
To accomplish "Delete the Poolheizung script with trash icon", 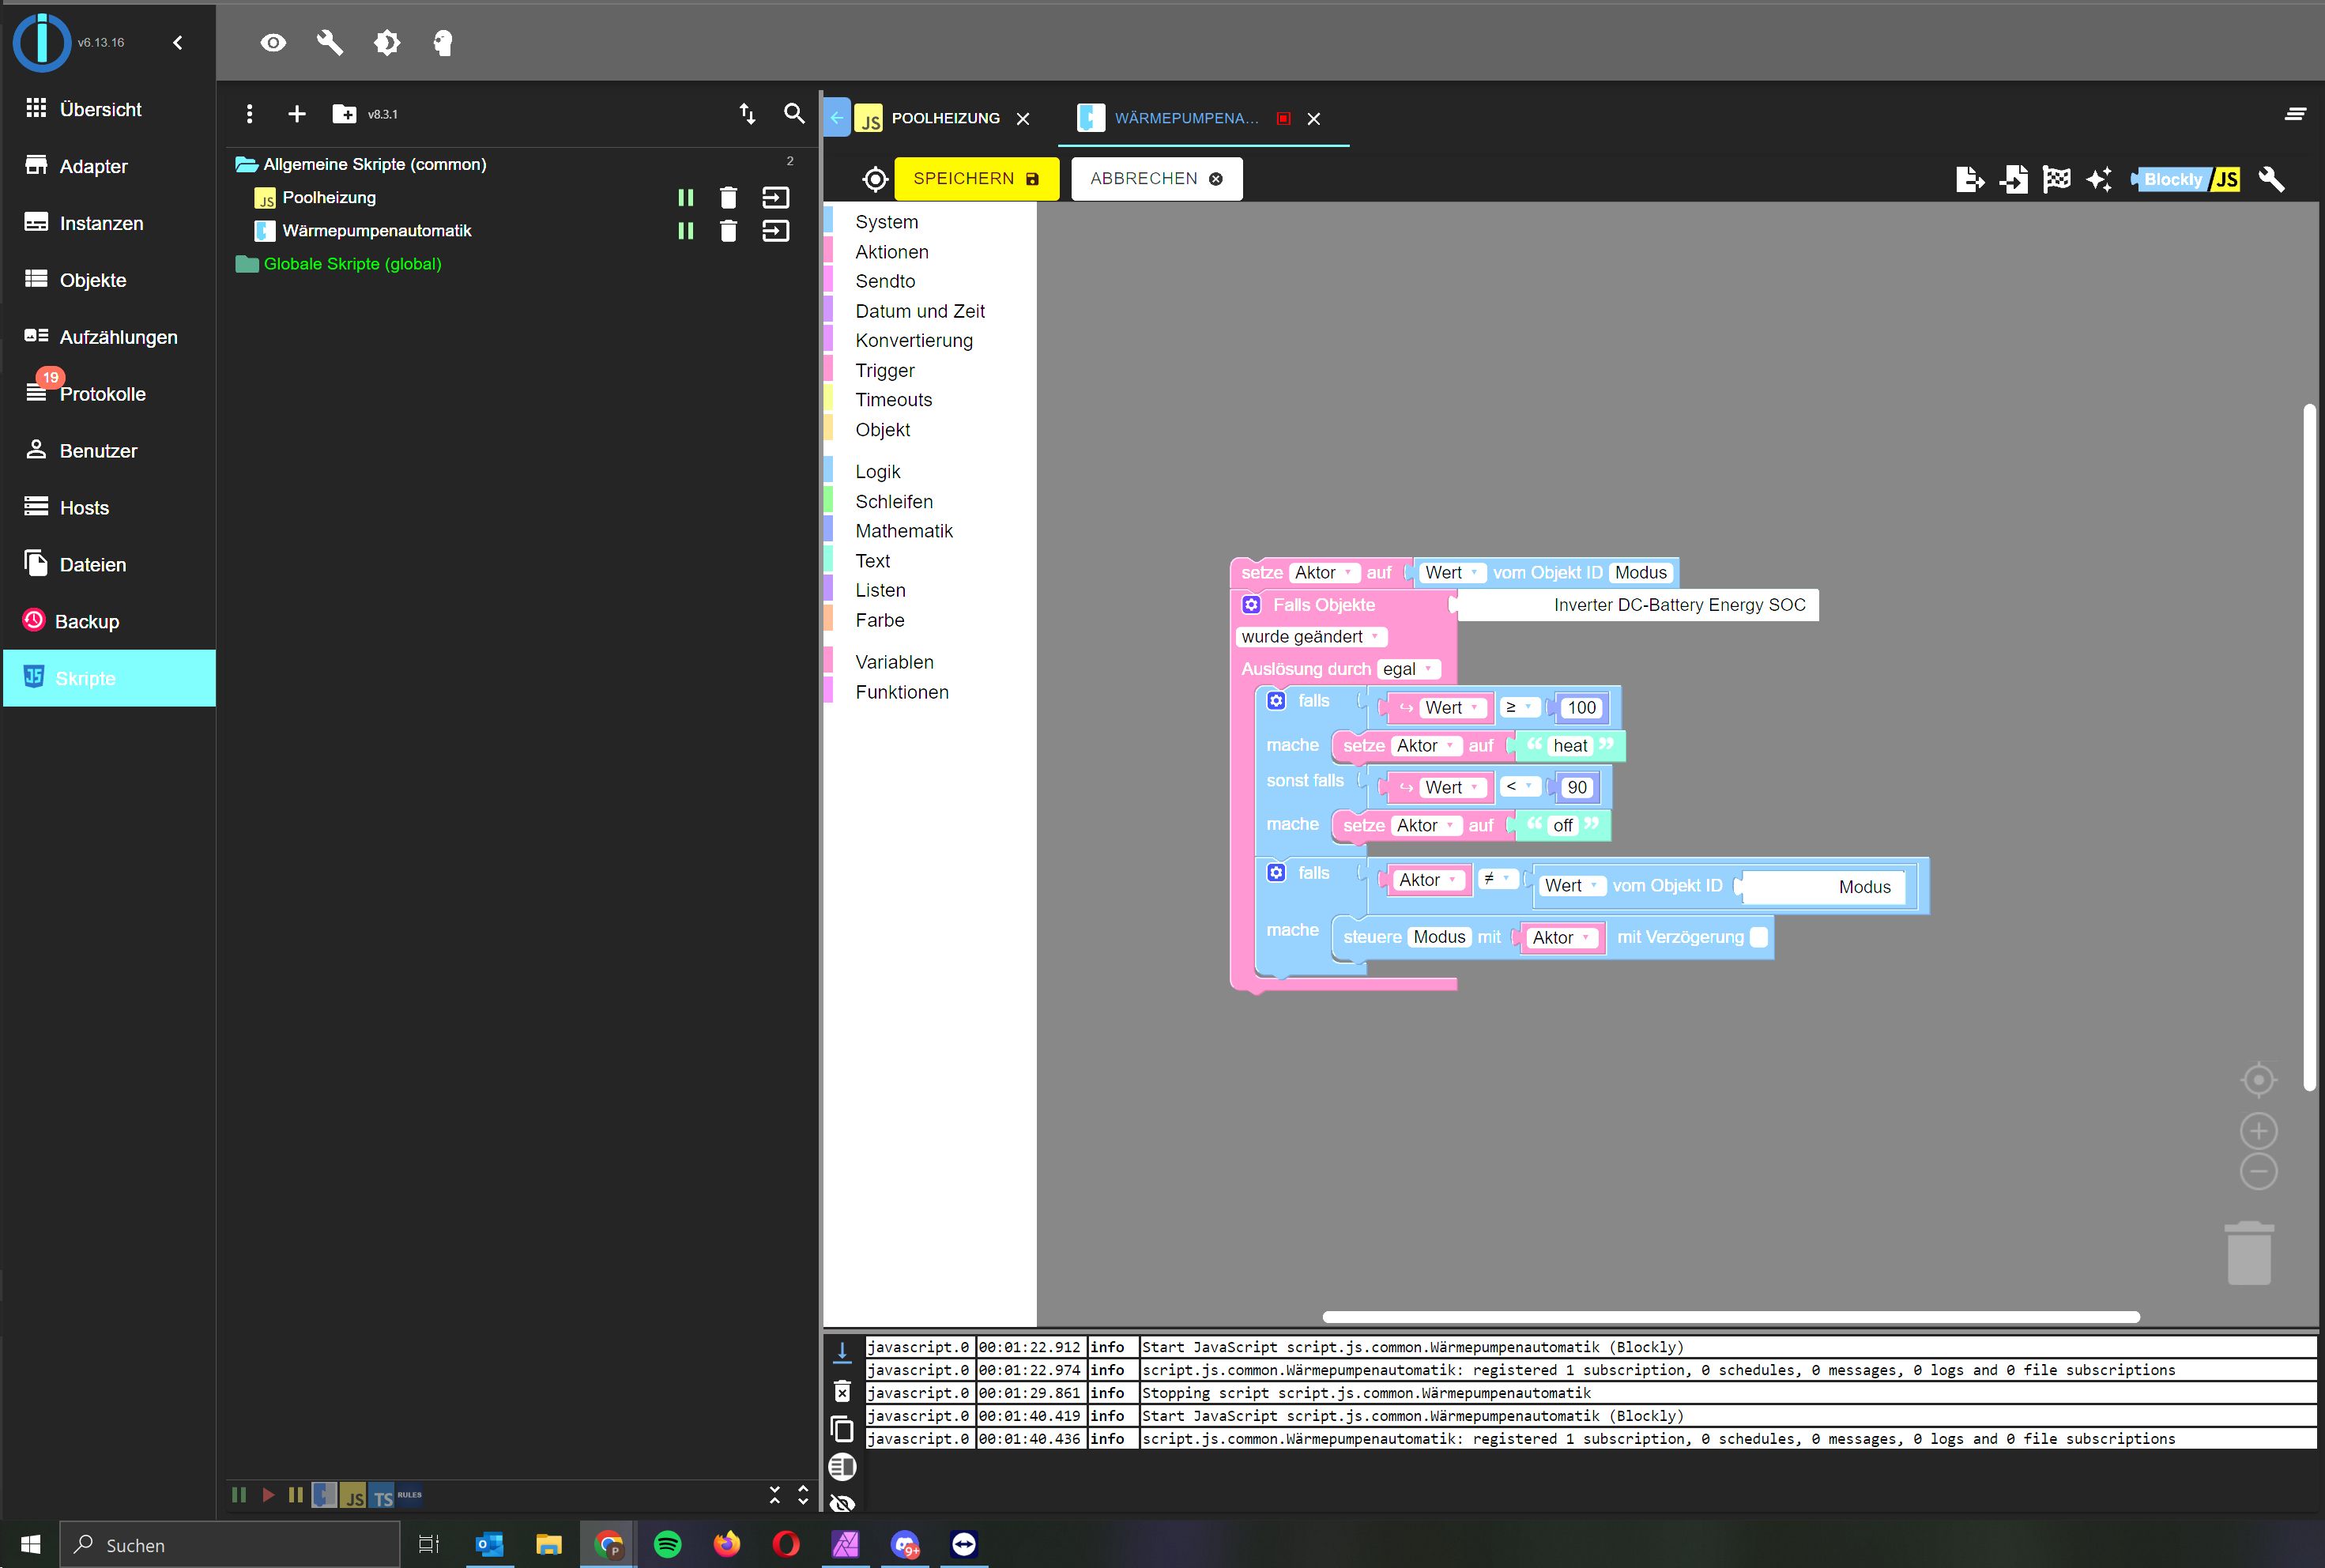I will point(728,198).
